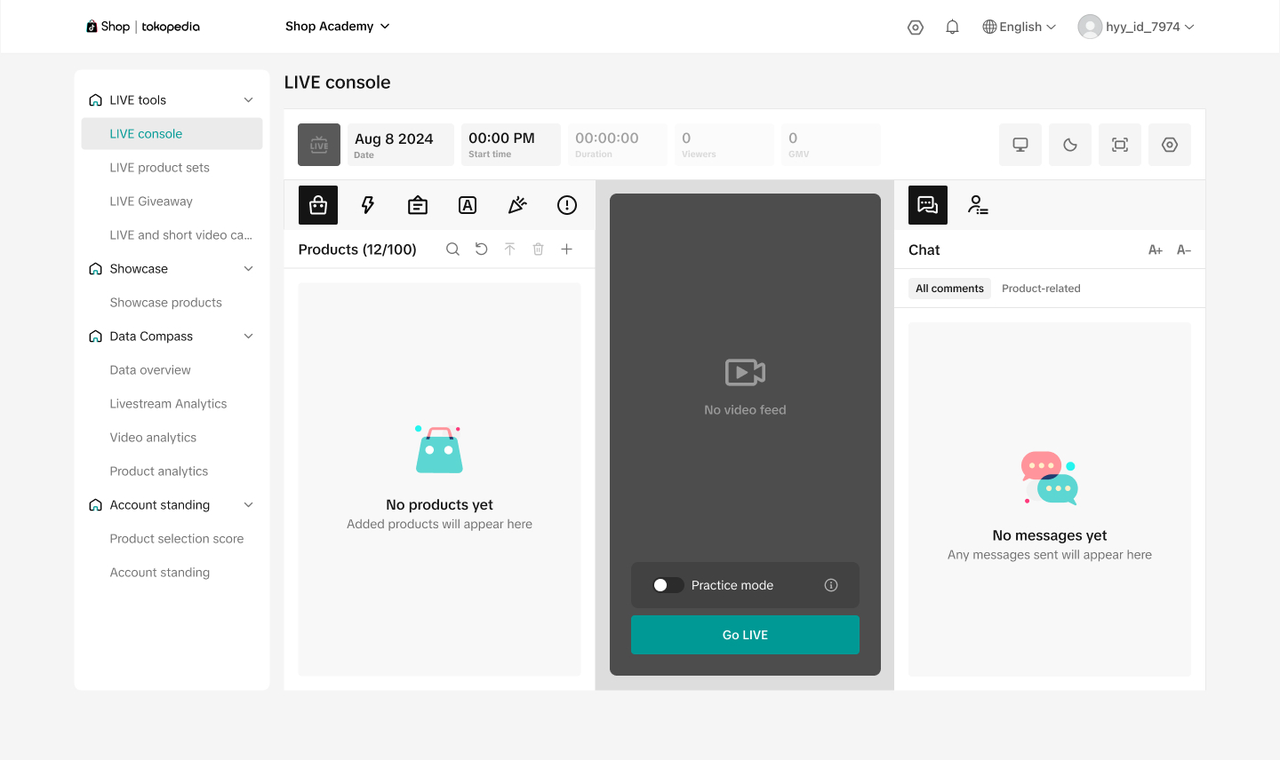Viewport: 1280px width, 760px height.
Task: Click the 'Products (12/100)' heading
Action: pos(357,249)
